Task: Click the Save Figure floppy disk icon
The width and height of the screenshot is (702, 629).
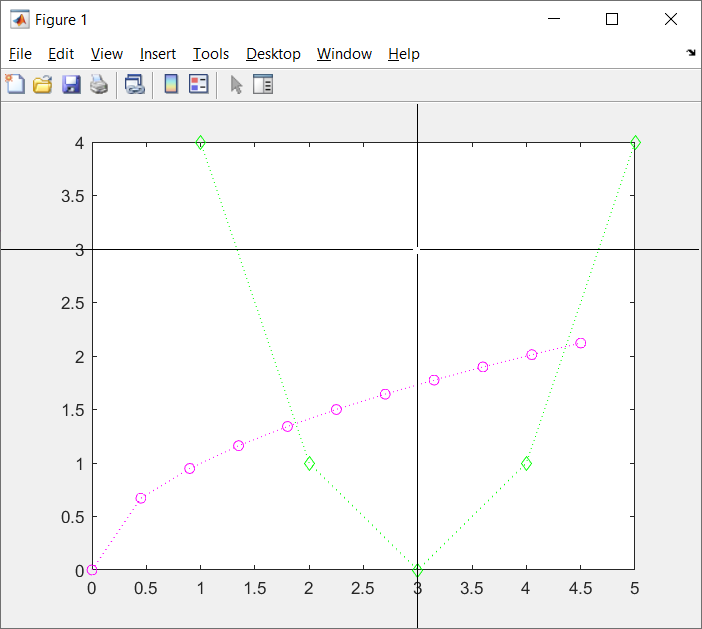Action: tap(71, 84)
